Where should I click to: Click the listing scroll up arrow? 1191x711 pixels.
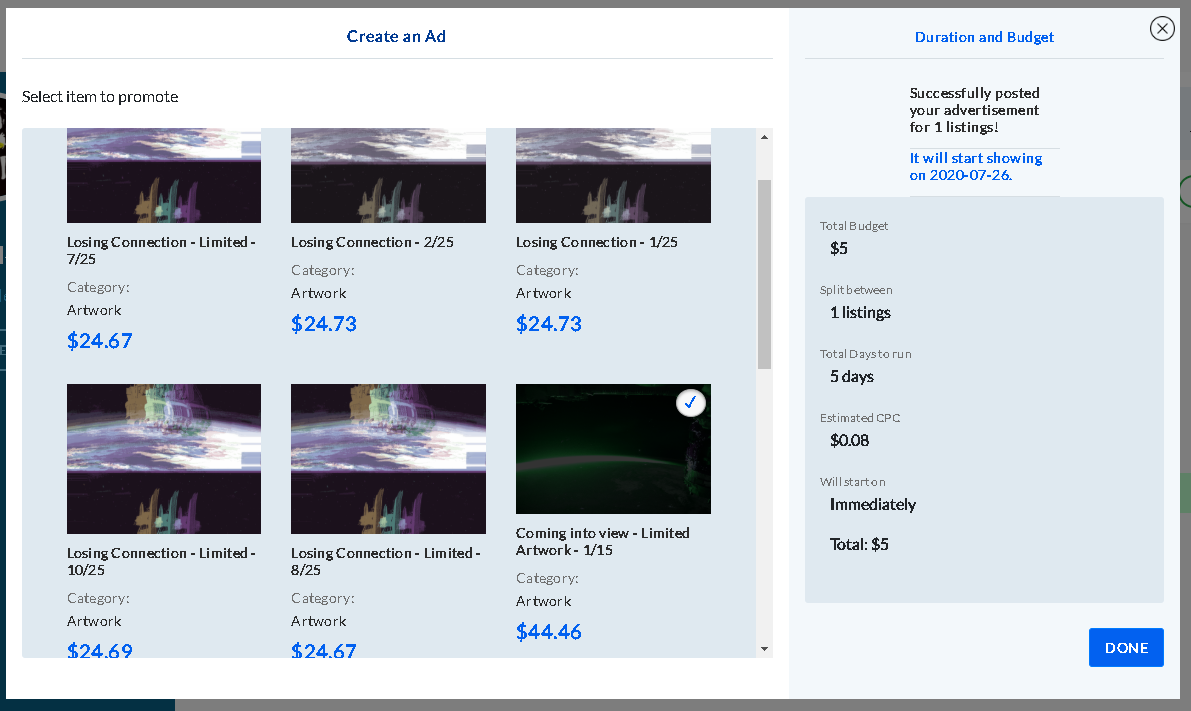click(x=764, y=137)
